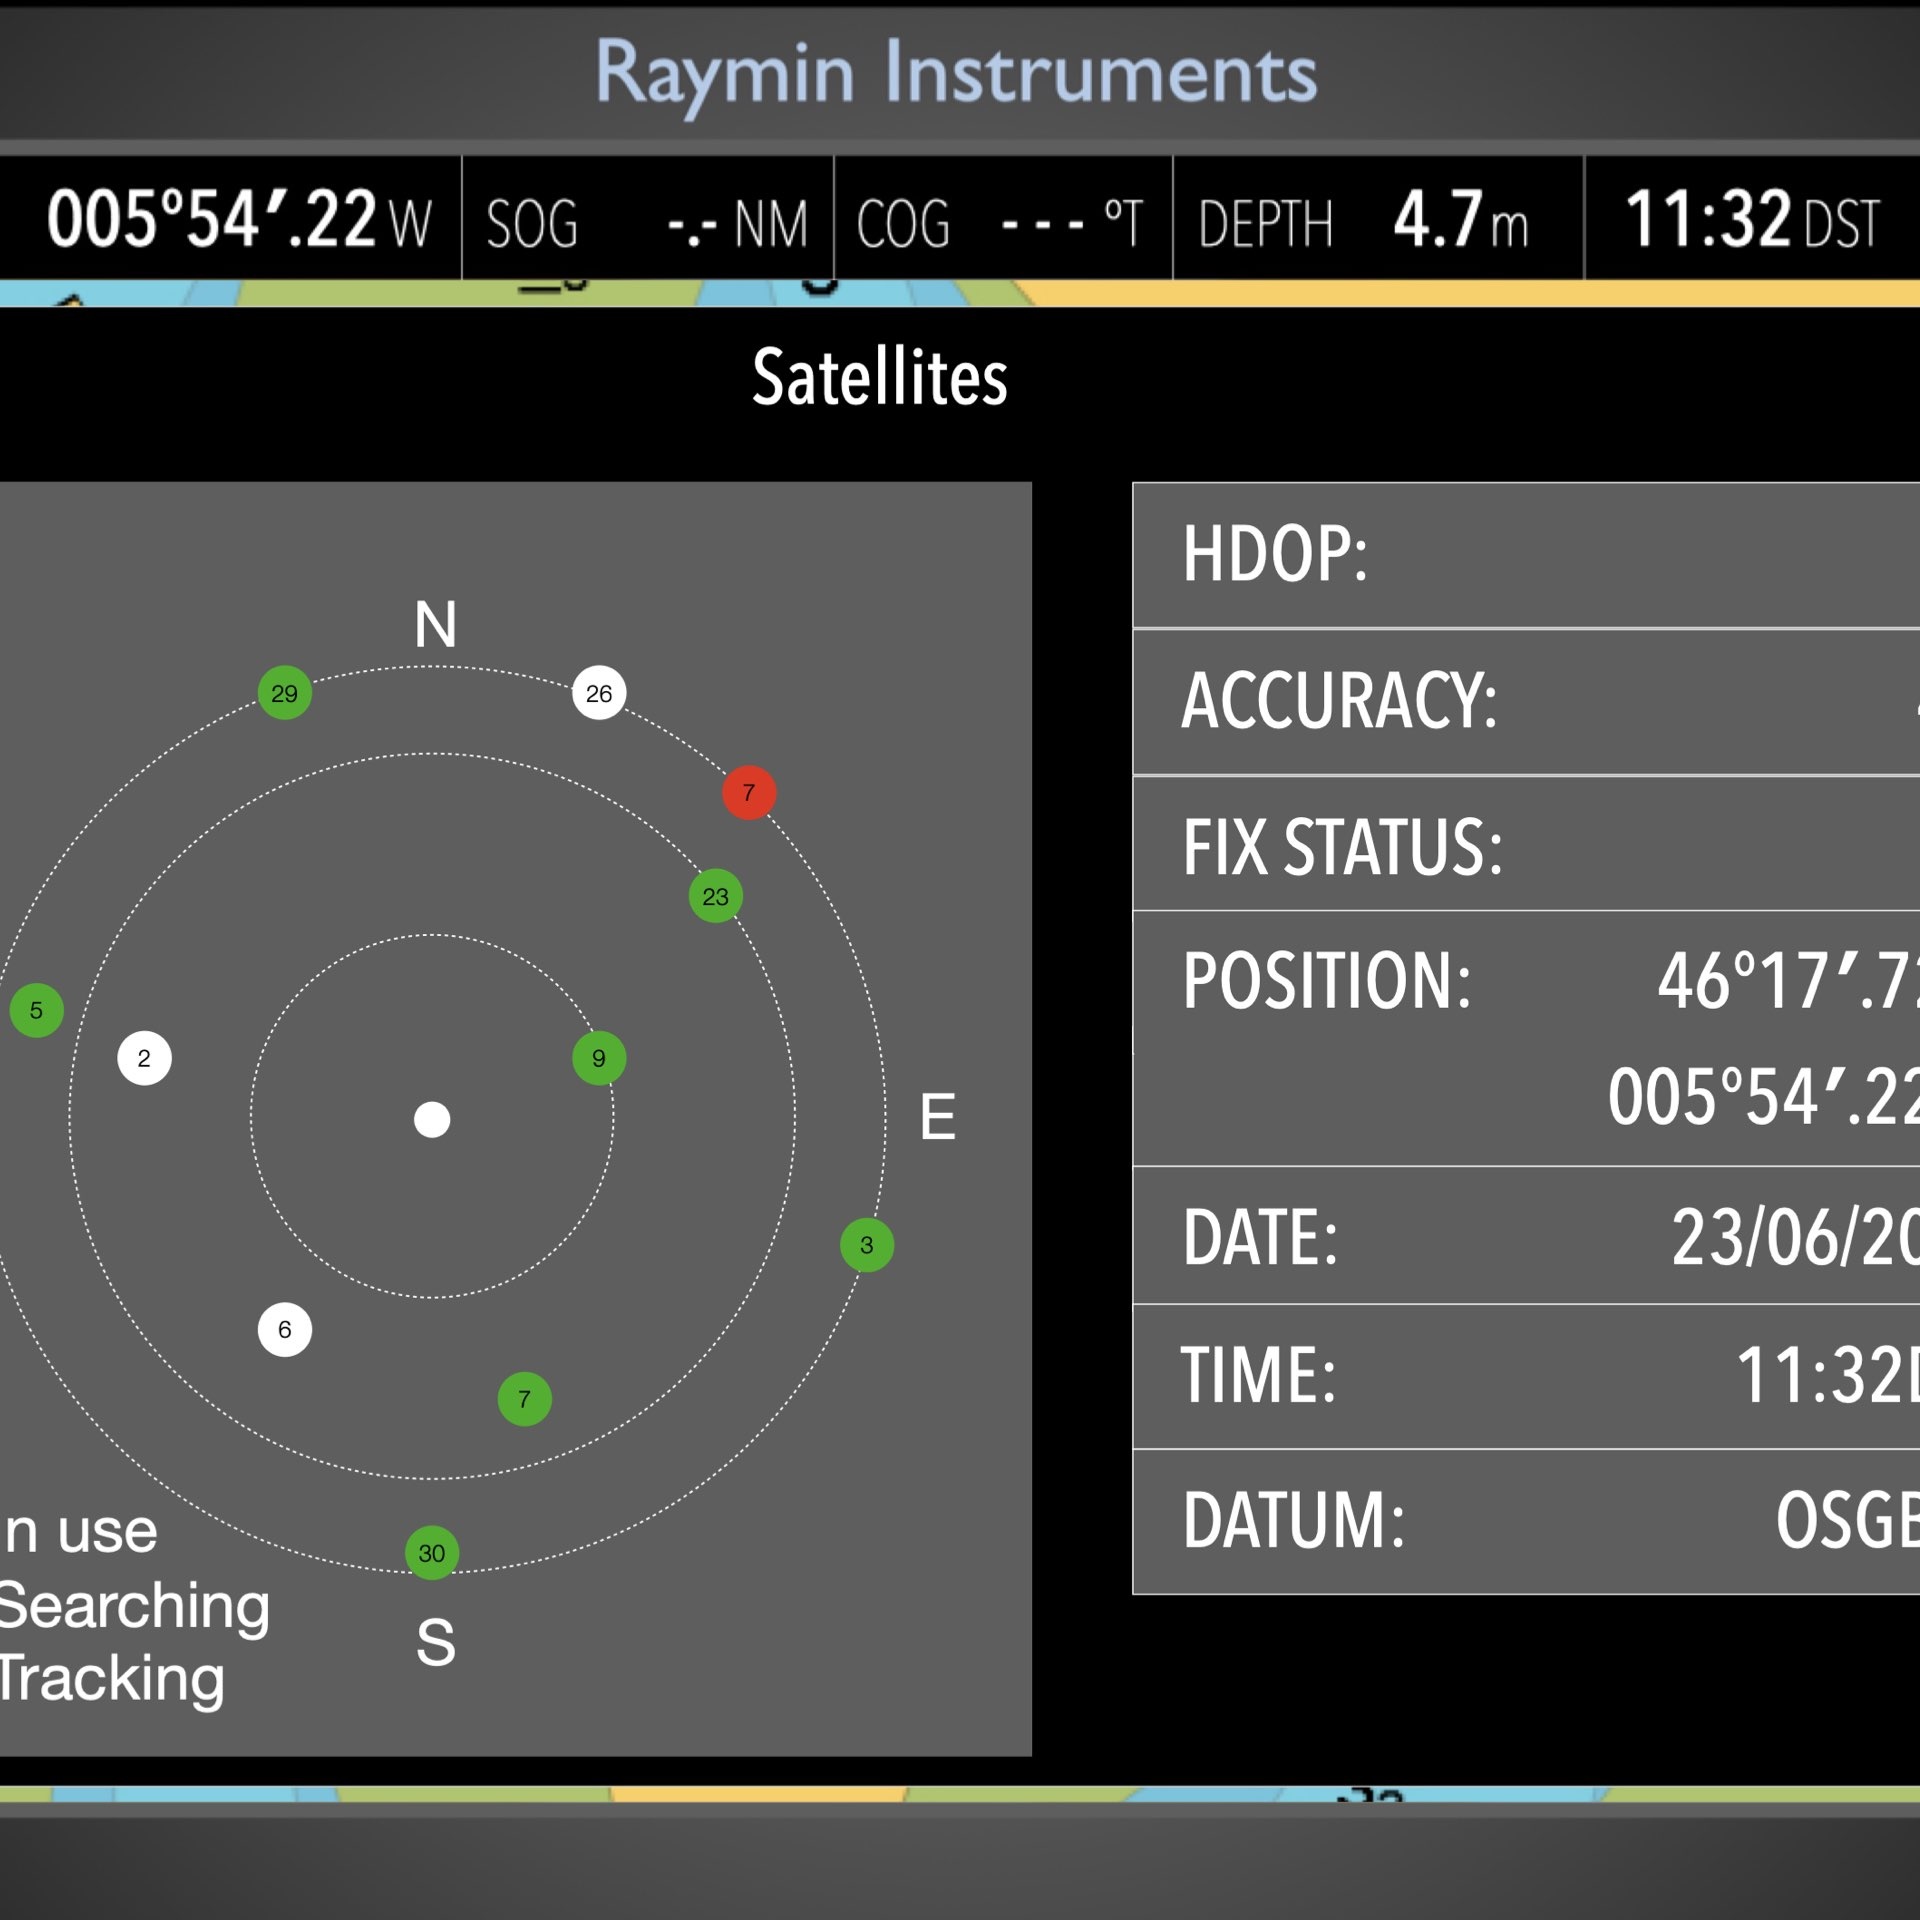
Task: Select white satellite 26 on sky view
Action: tap(599, 693)
